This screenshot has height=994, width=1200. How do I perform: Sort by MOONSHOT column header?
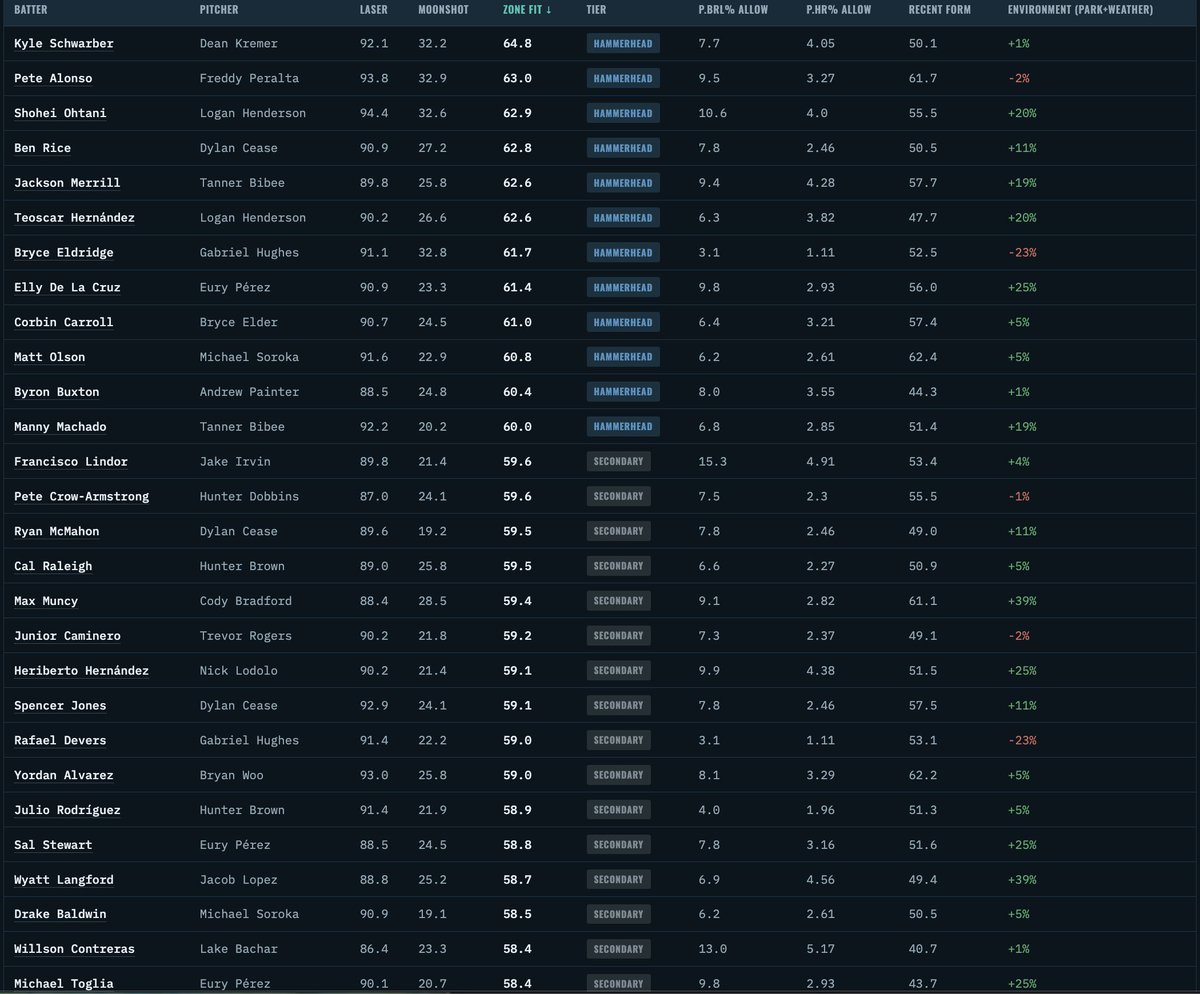tap(441, 10)
